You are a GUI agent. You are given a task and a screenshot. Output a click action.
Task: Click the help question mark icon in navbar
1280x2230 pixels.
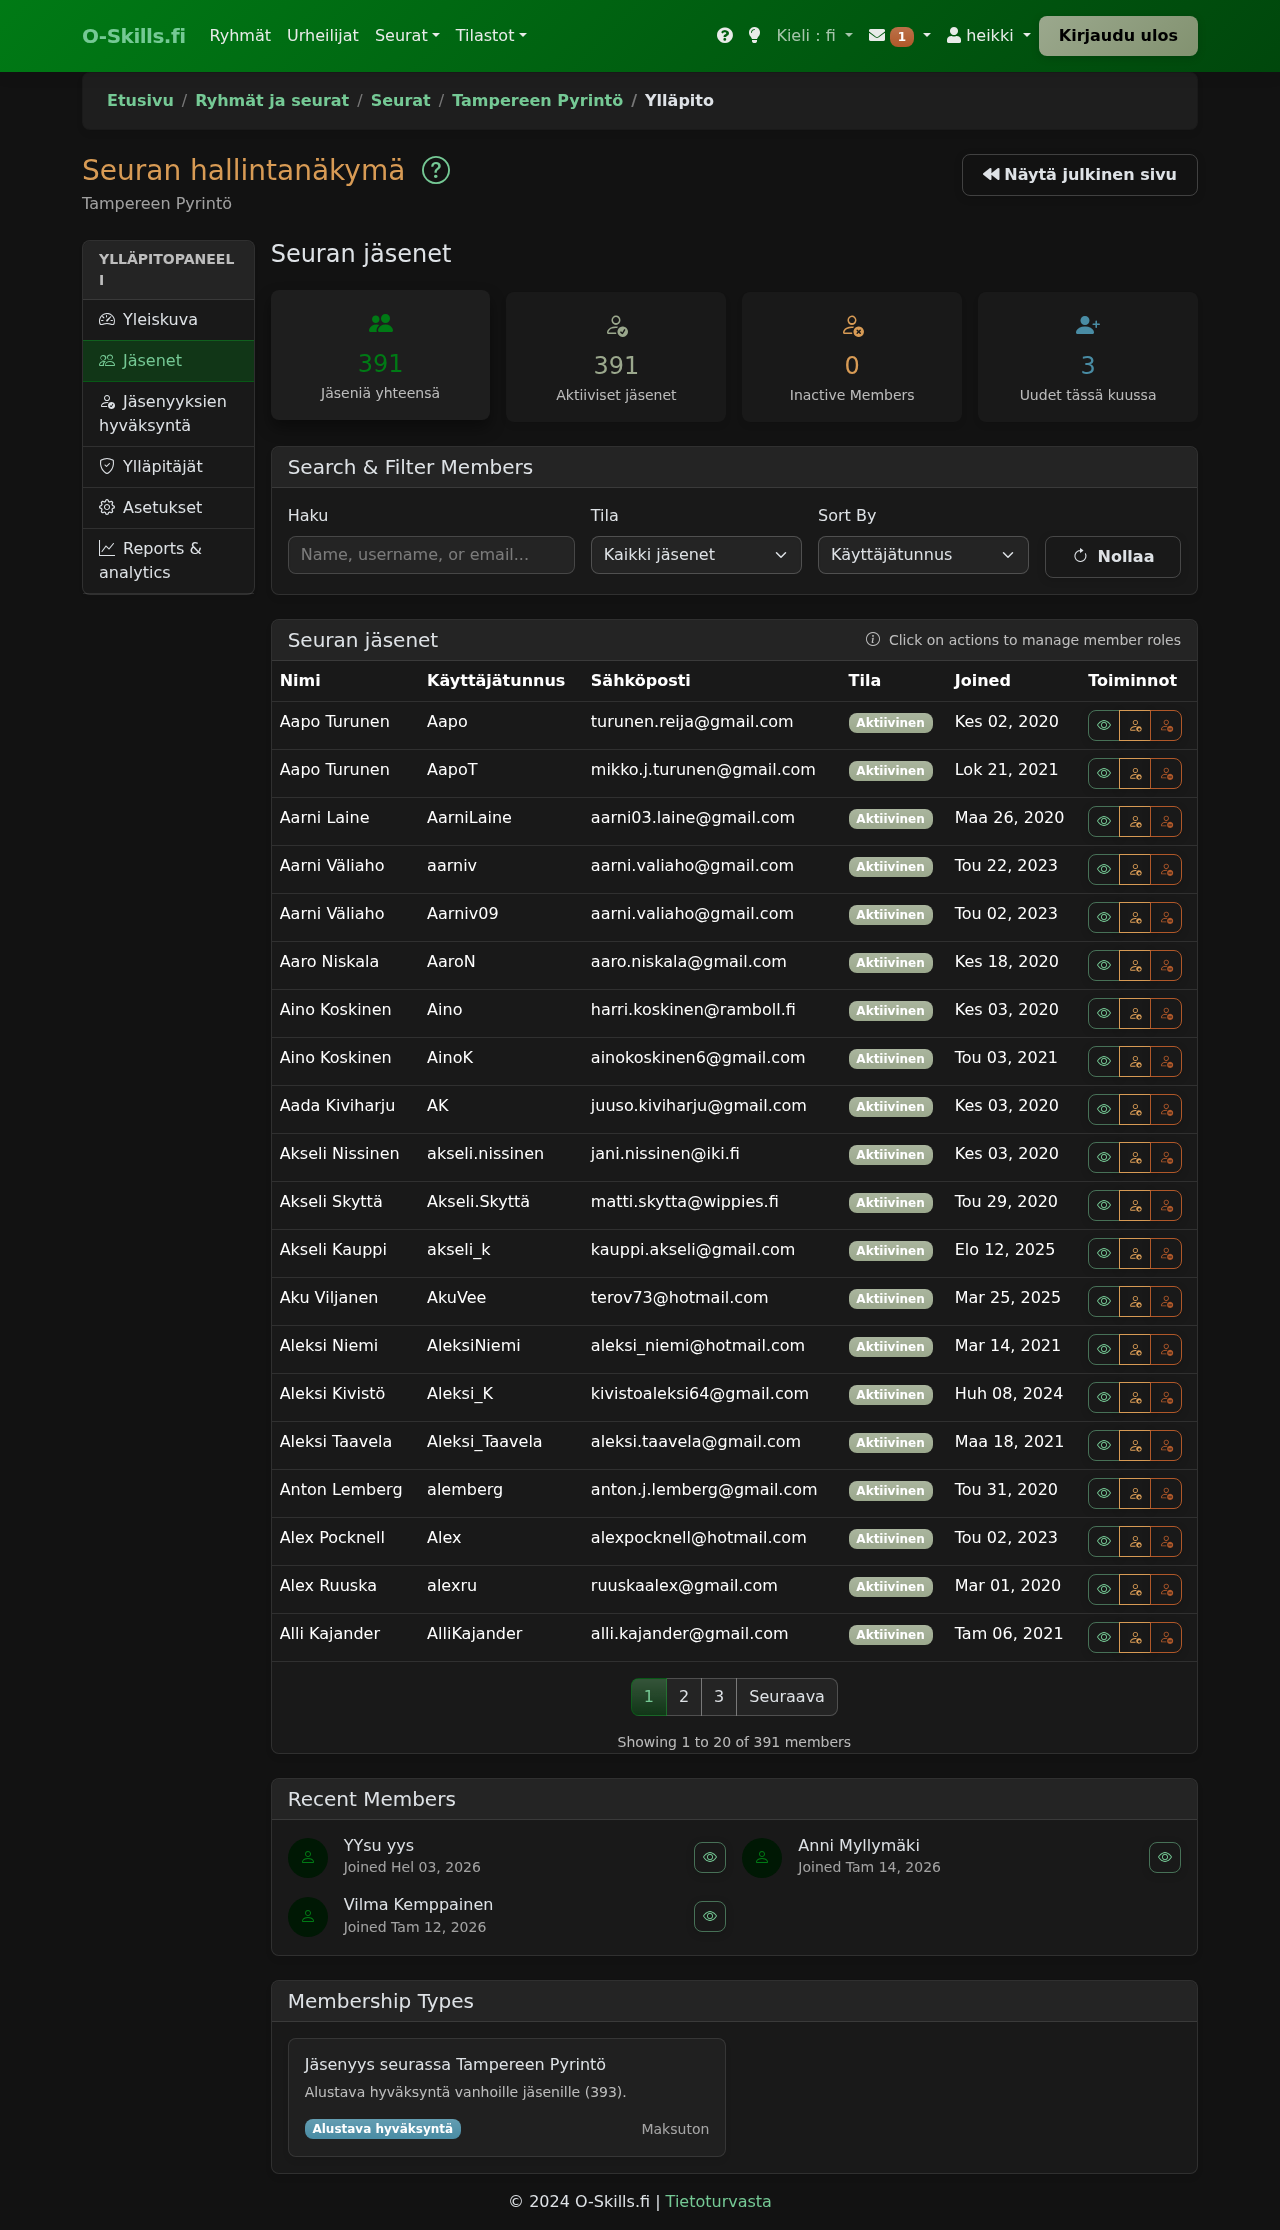coord(725,36)
